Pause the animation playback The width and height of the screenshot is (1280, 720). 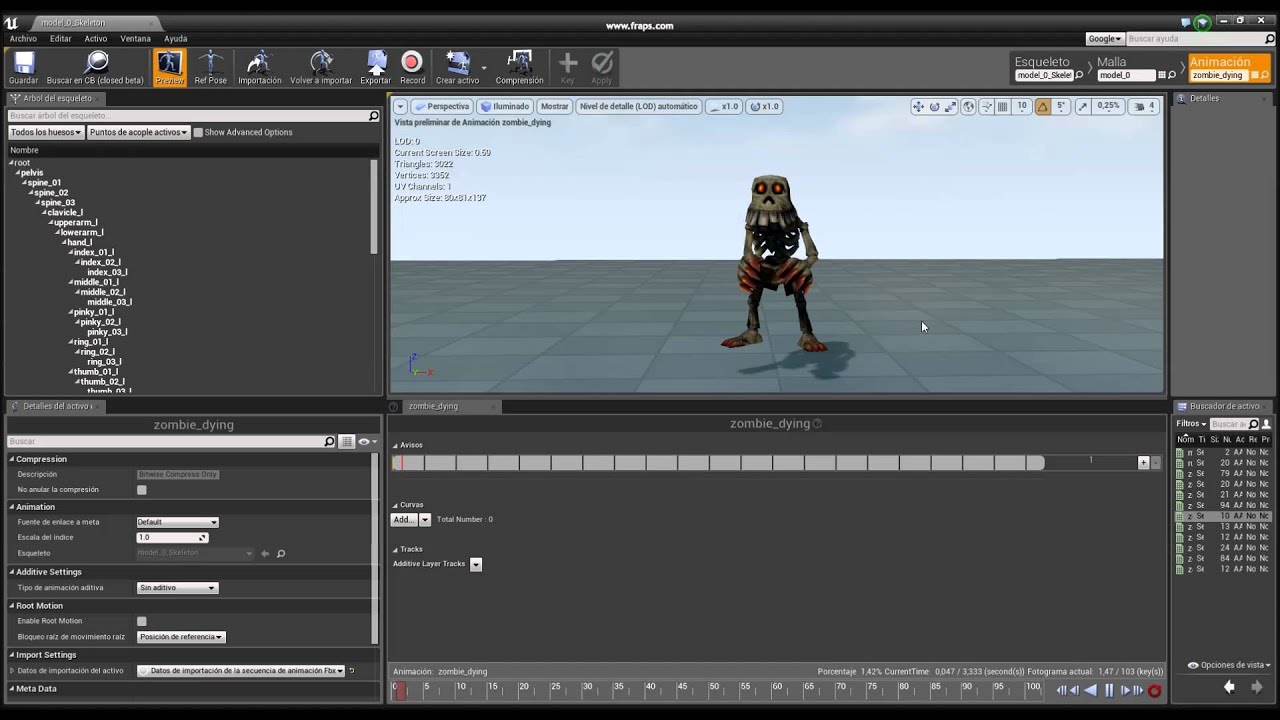click(x=1109, y=690)
